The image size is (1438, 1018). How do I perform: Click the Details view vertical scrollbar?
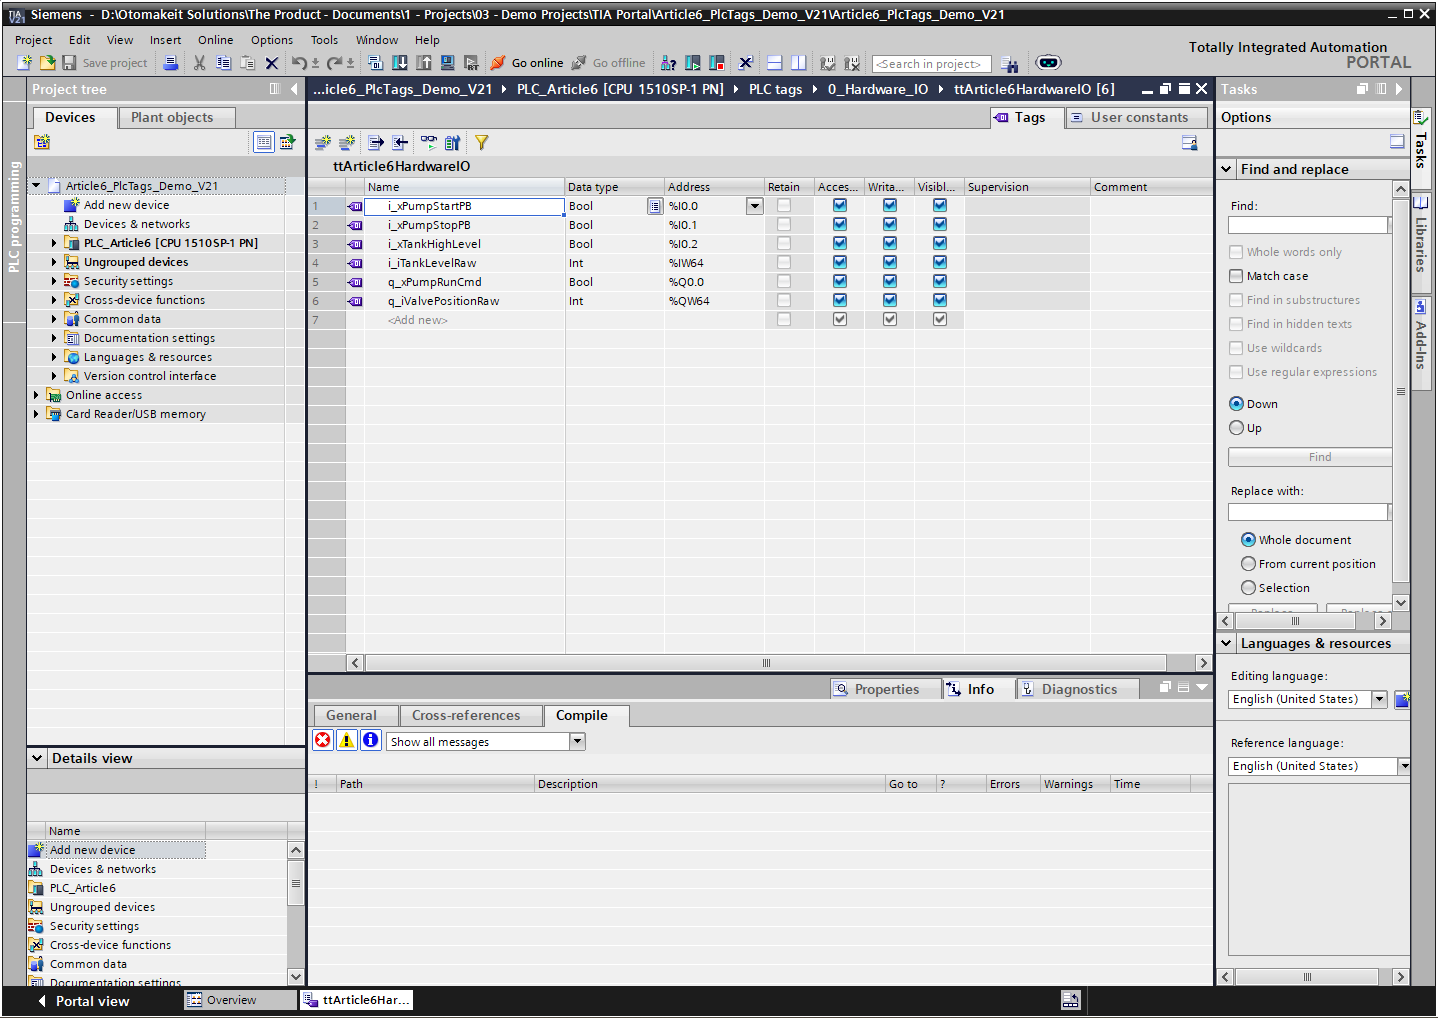(x=295, y=914)
